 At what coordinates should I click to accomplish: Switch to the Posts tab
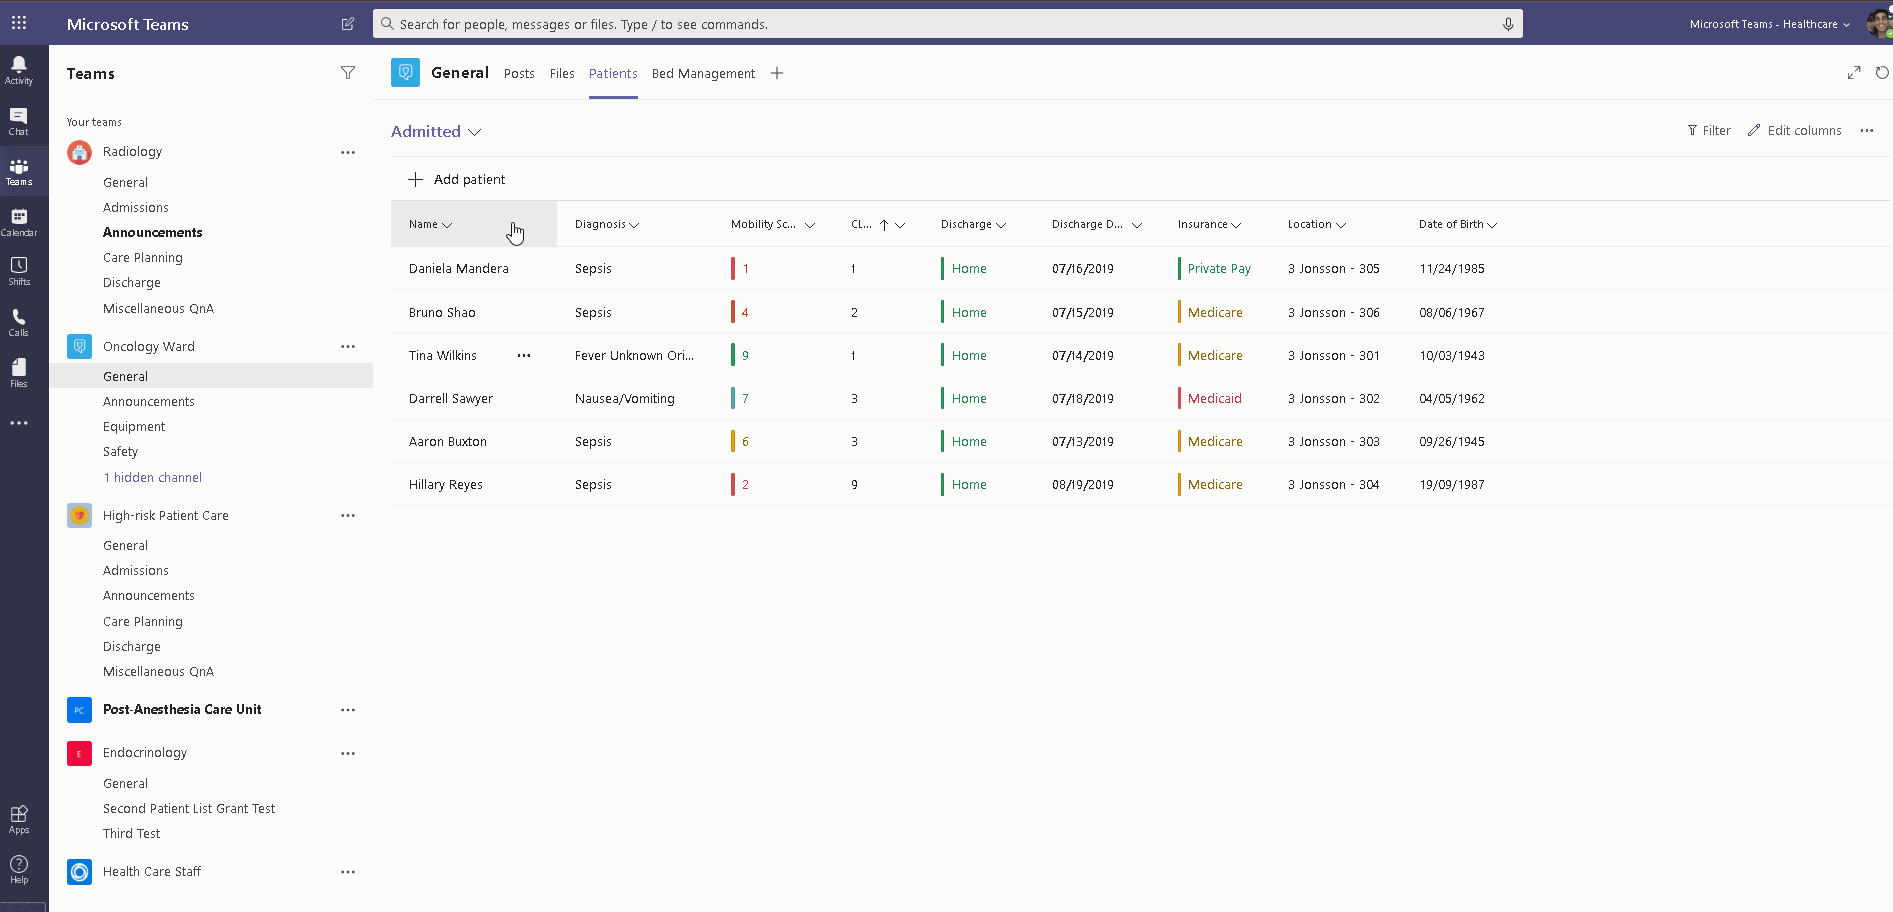(x=519, y=73)
